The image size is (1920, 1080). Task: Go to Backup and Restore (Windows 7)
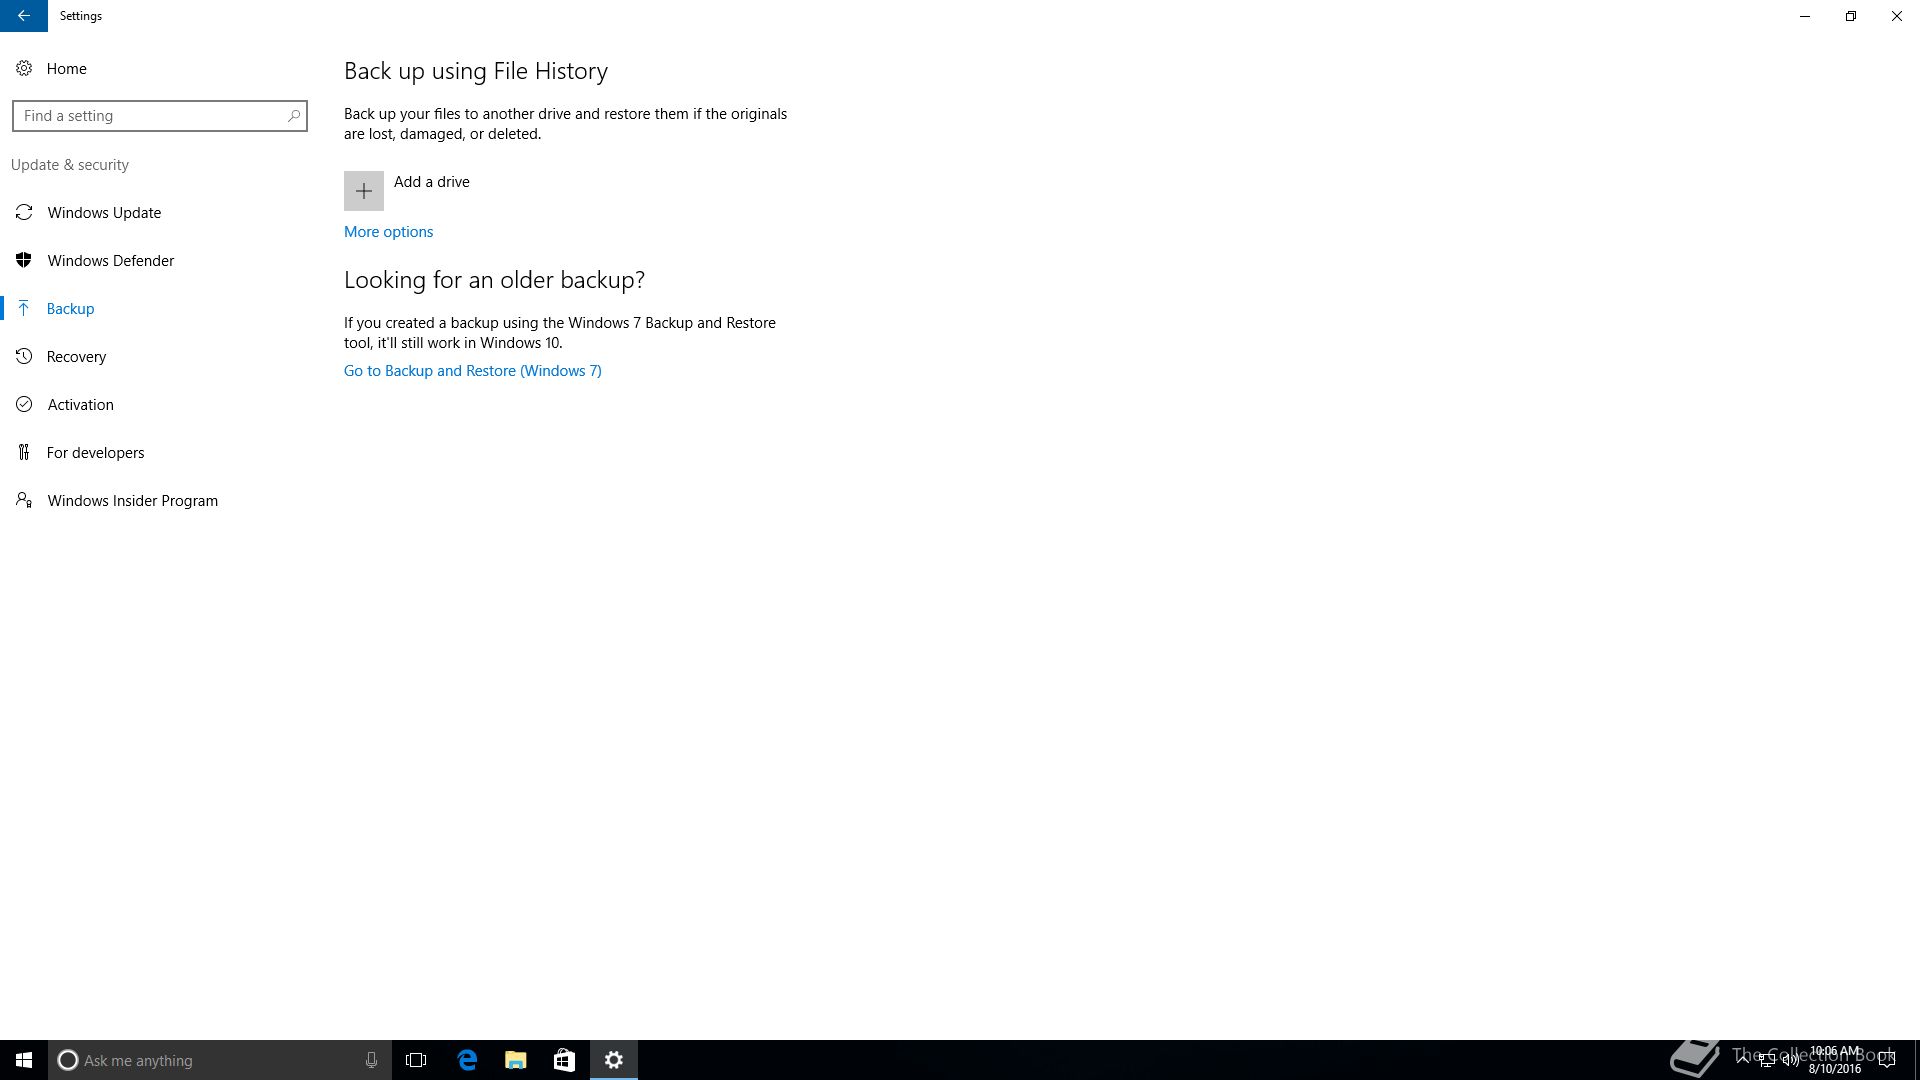pos(472,371)
